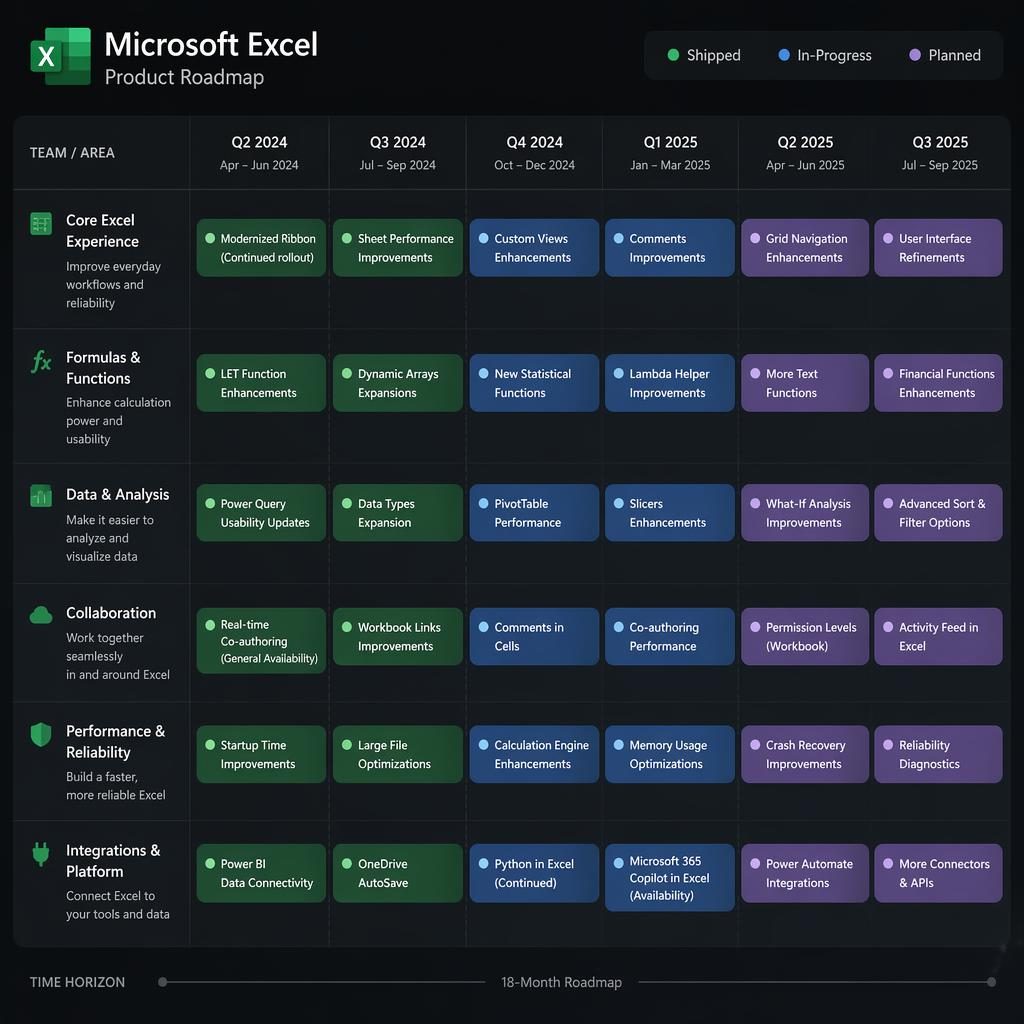Open the More Connectors & APIs card
The image size is (1024, 1024).
tap(938, 873)
